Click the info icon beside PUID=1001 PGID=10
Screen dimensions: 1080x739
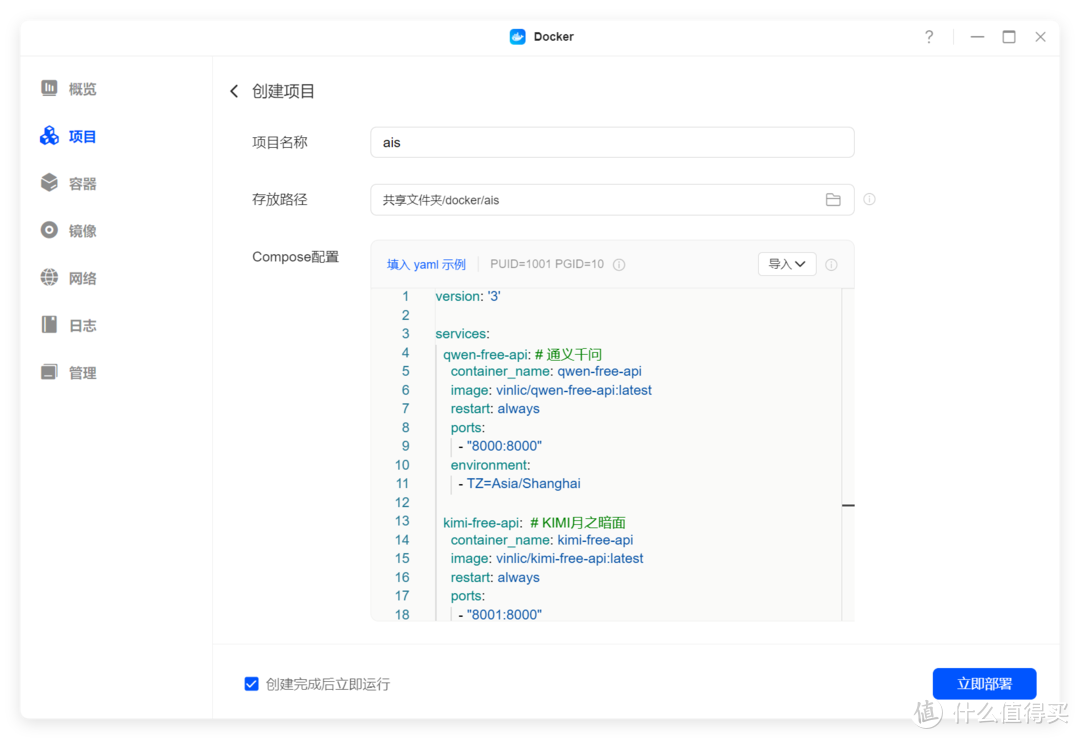tap(619, 264)
